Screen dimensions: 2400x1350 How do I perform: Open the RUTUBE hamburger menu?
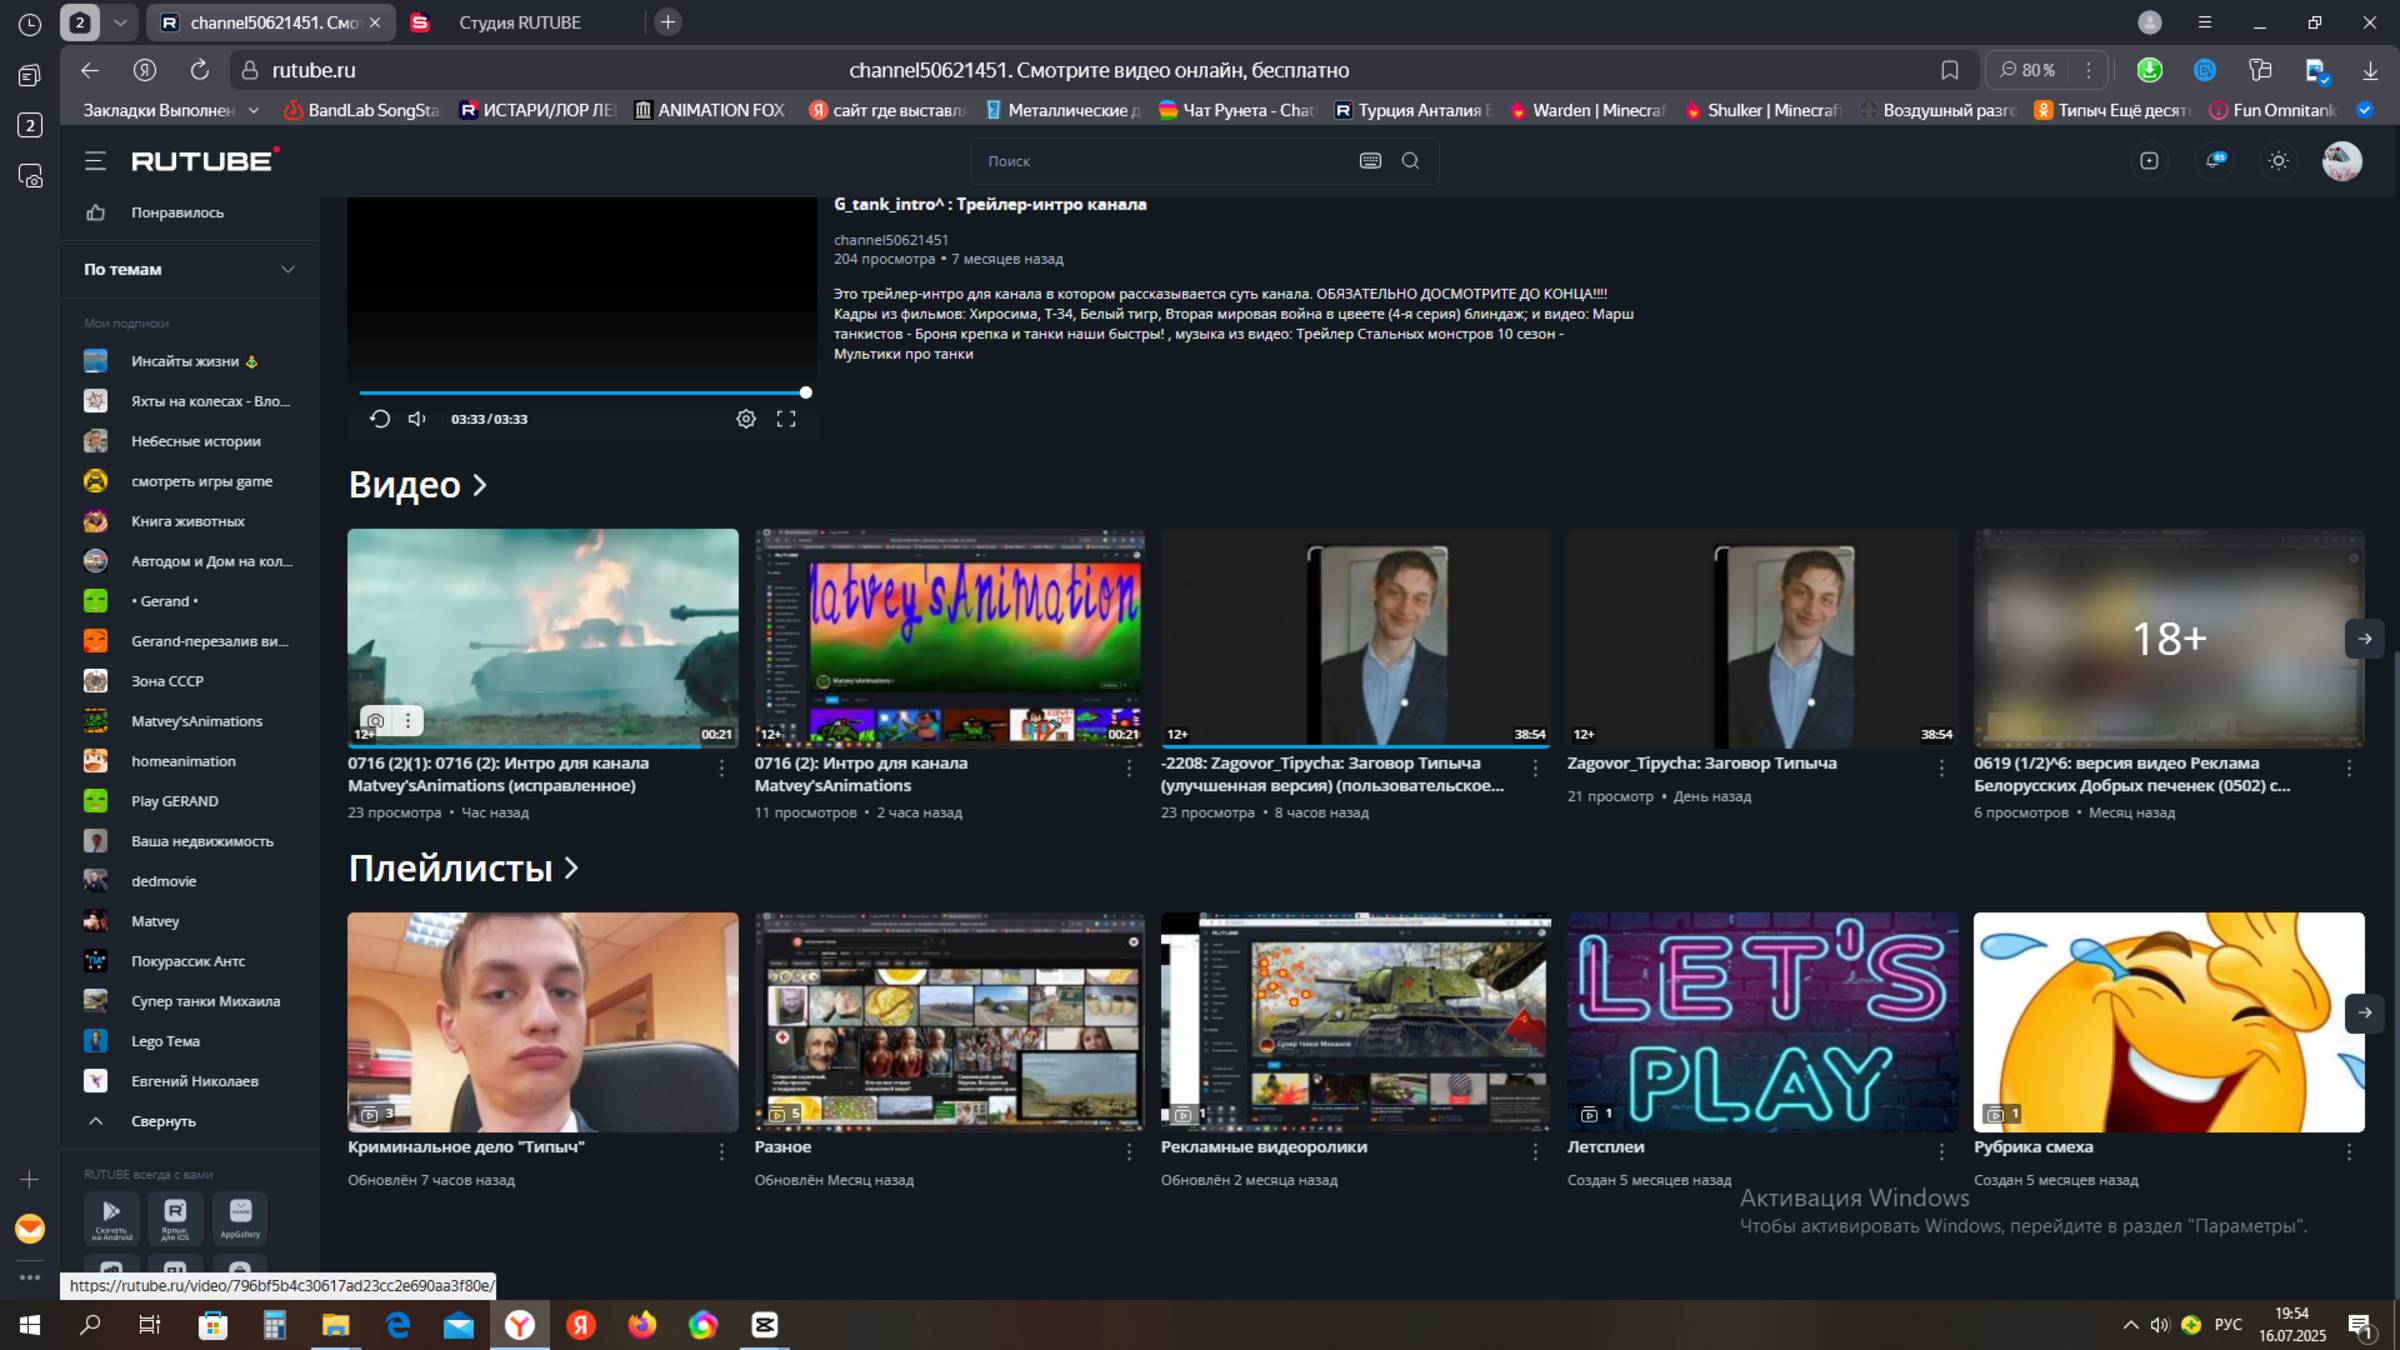tap(95, 161)
